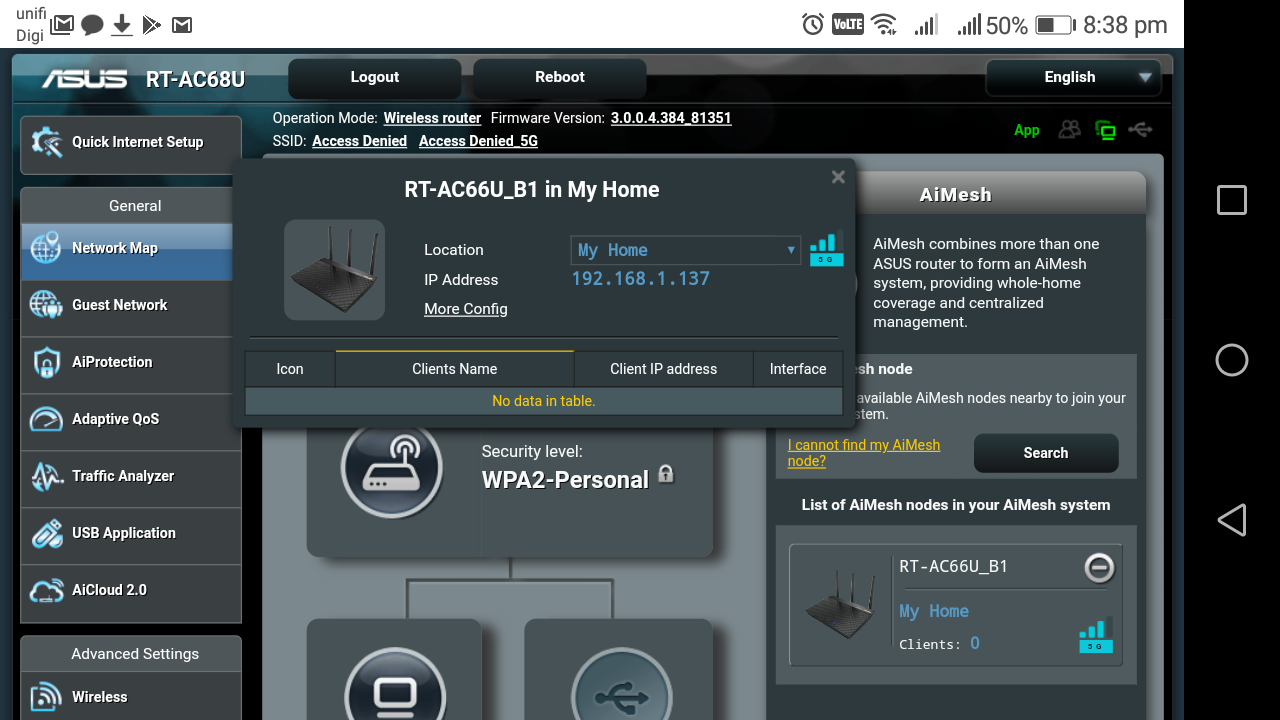Image resolution: width=1280 pixels, height=720 pixels.
Task: Click the 'Clients: 0' count
Action: [x=939, y=644]
